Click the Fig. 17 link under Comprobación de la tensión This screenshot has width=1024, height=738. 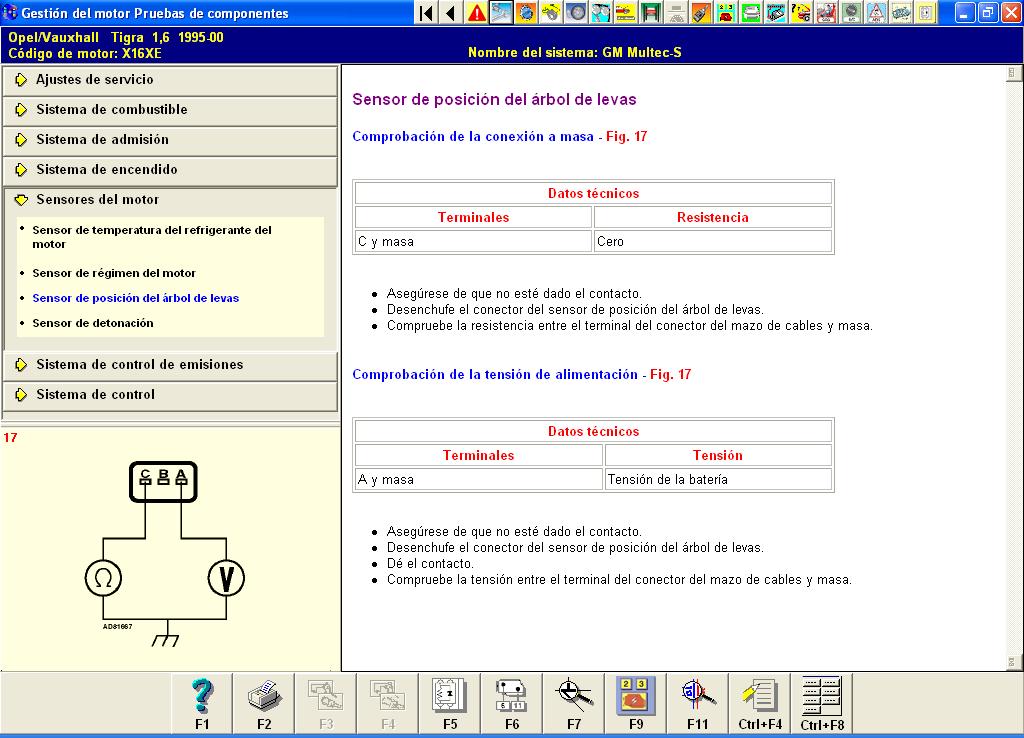click(x=670, y=375)
